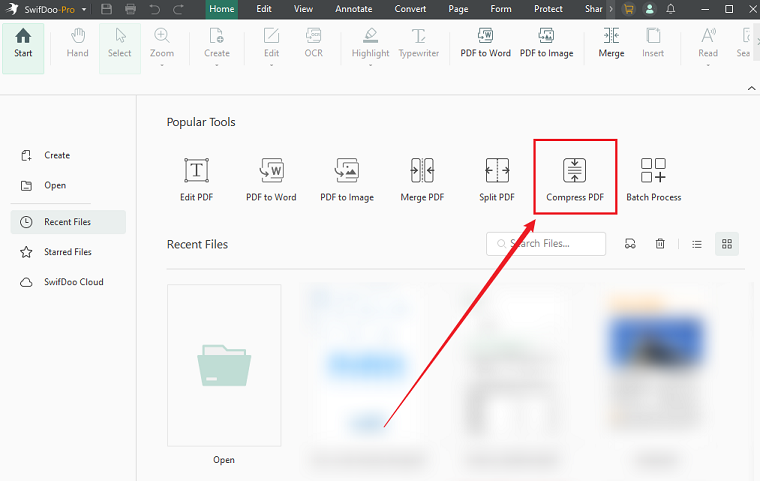This screenshot has width=760, height=481.
Task: Click the undo arrow icon
Action: [155, 9]
